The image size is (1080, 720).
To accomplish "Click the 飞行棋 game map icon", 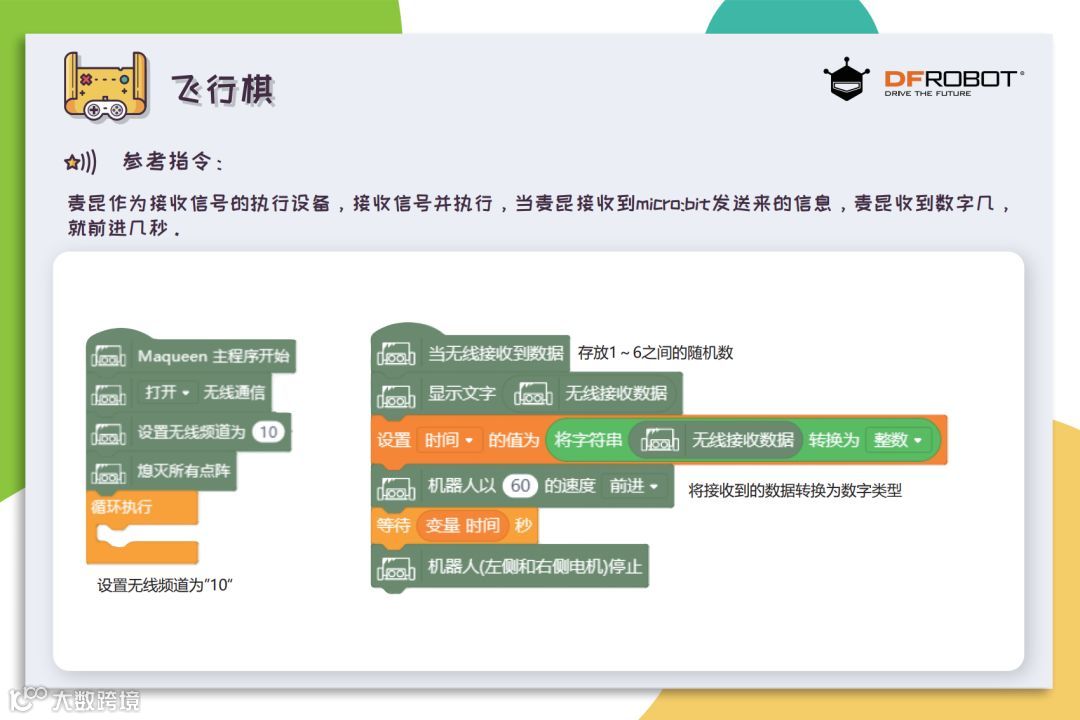I will click(105, 87).
